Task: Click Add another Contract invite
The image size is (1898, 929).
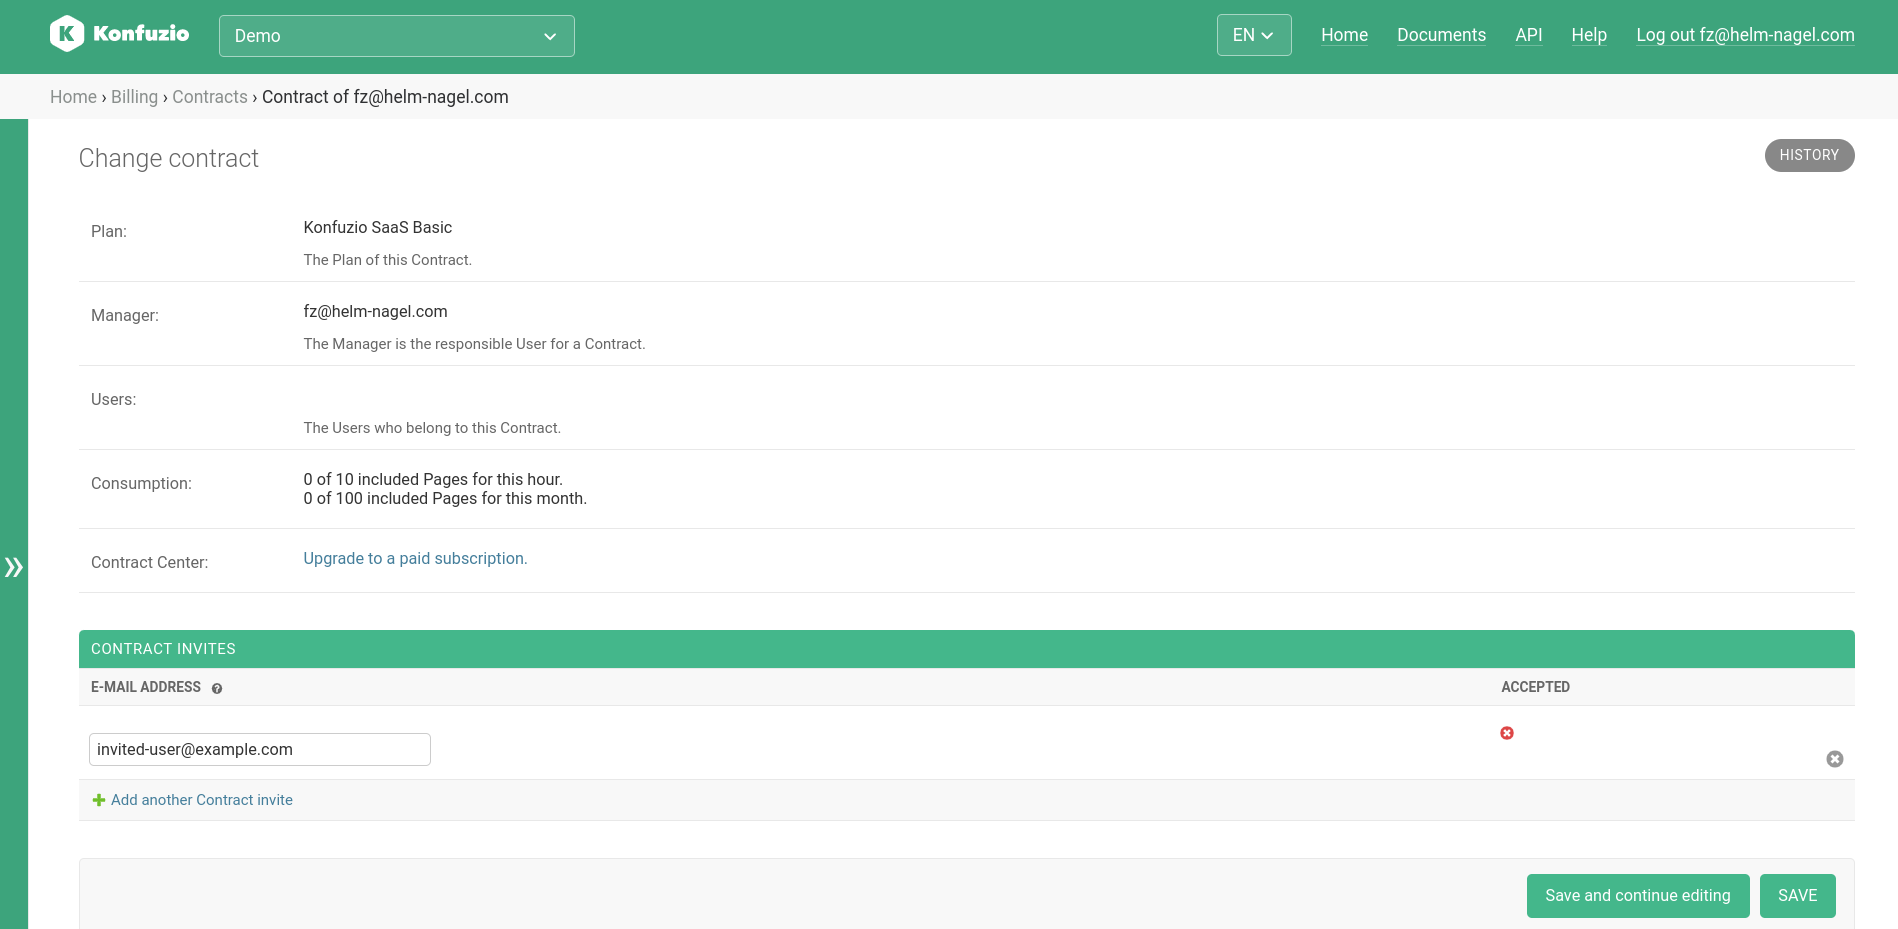Action: pyautogui.click(x=202, y=800)
